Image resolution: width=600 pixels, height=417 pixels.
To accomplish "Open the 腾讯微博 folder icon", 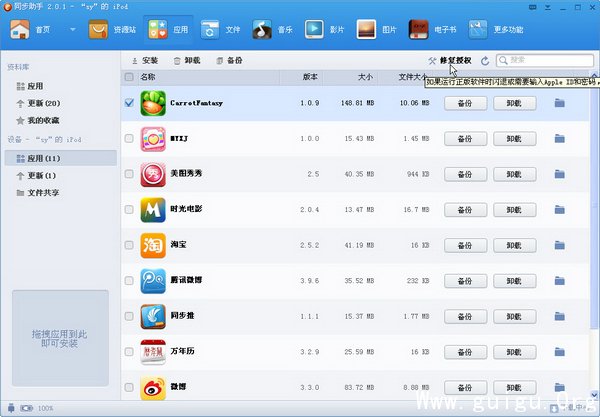I will (x=559, y=281).
